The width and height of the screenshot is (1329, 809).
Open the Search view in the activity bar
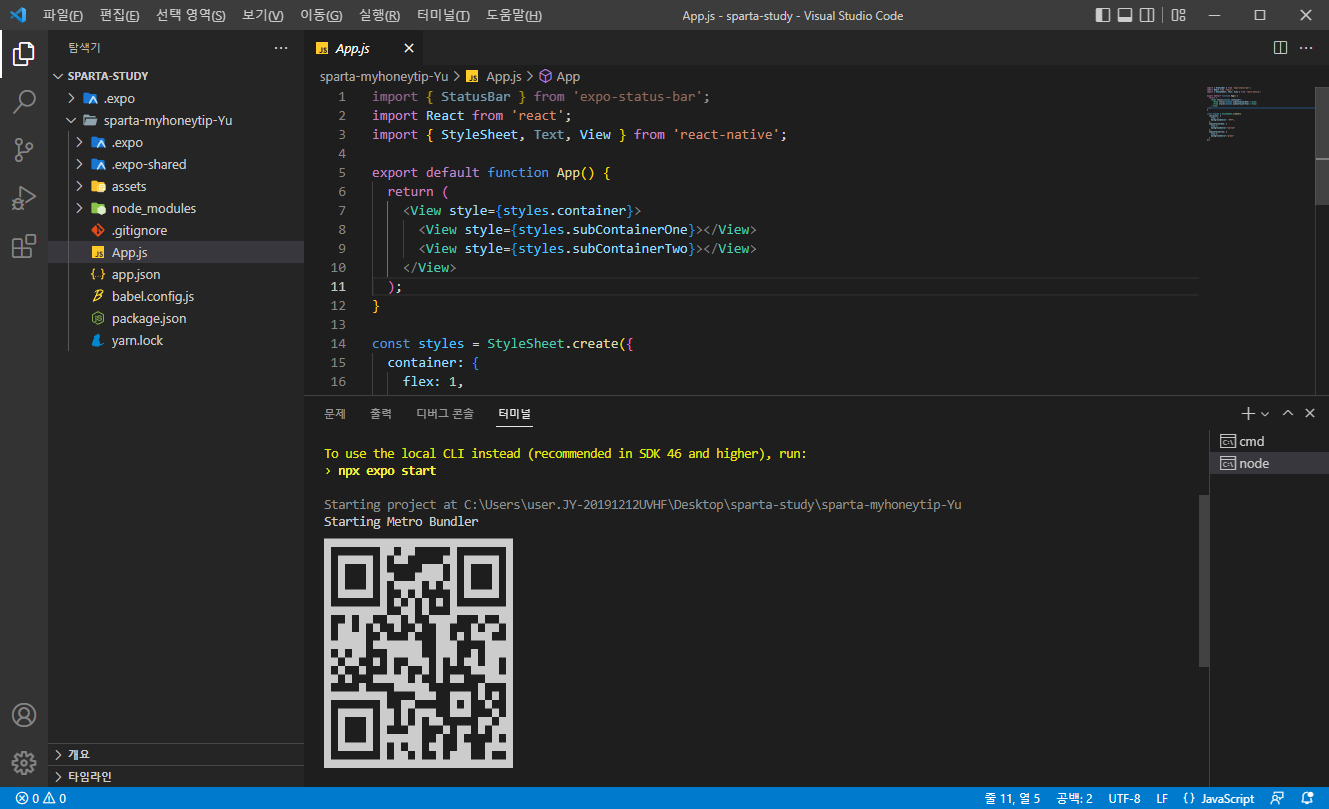24,101
